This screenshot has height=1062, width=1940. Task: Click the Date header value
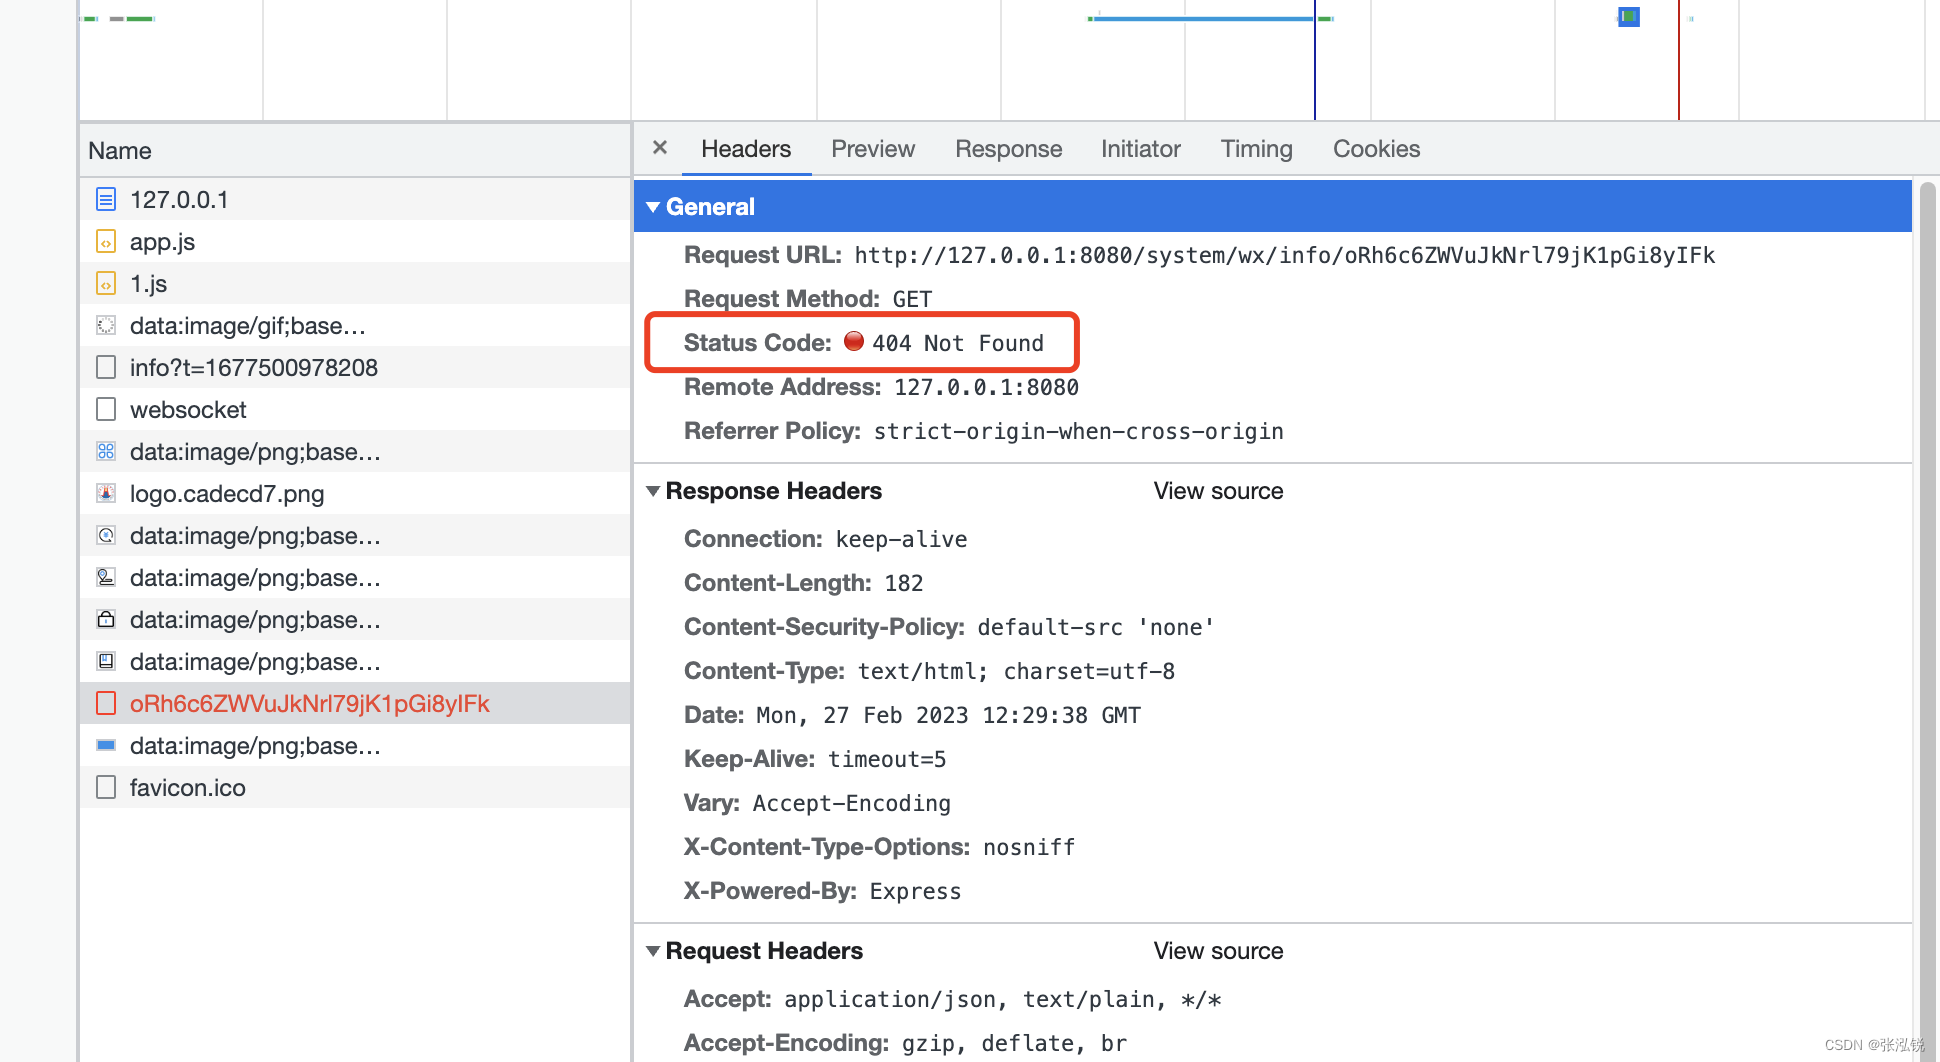948,715
